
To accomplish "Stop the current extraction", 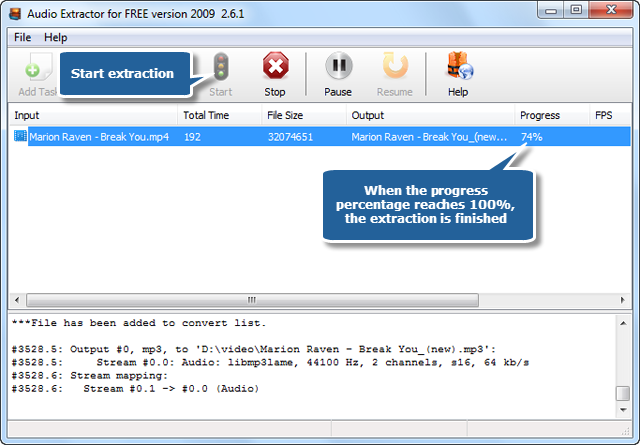I will [276, 74].
